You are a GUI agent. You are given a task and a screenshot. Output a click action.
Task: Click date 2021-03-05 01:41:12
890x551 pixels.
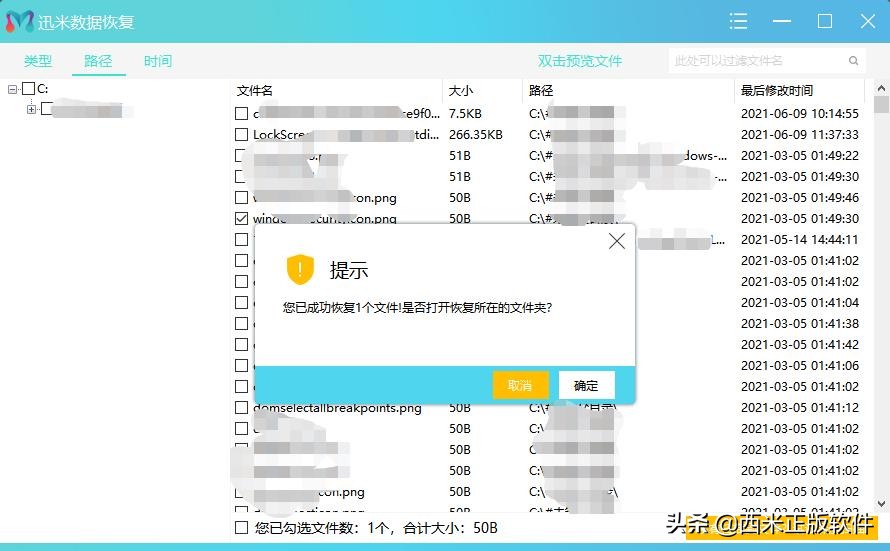pyautogui.click(x=800, y=407)
